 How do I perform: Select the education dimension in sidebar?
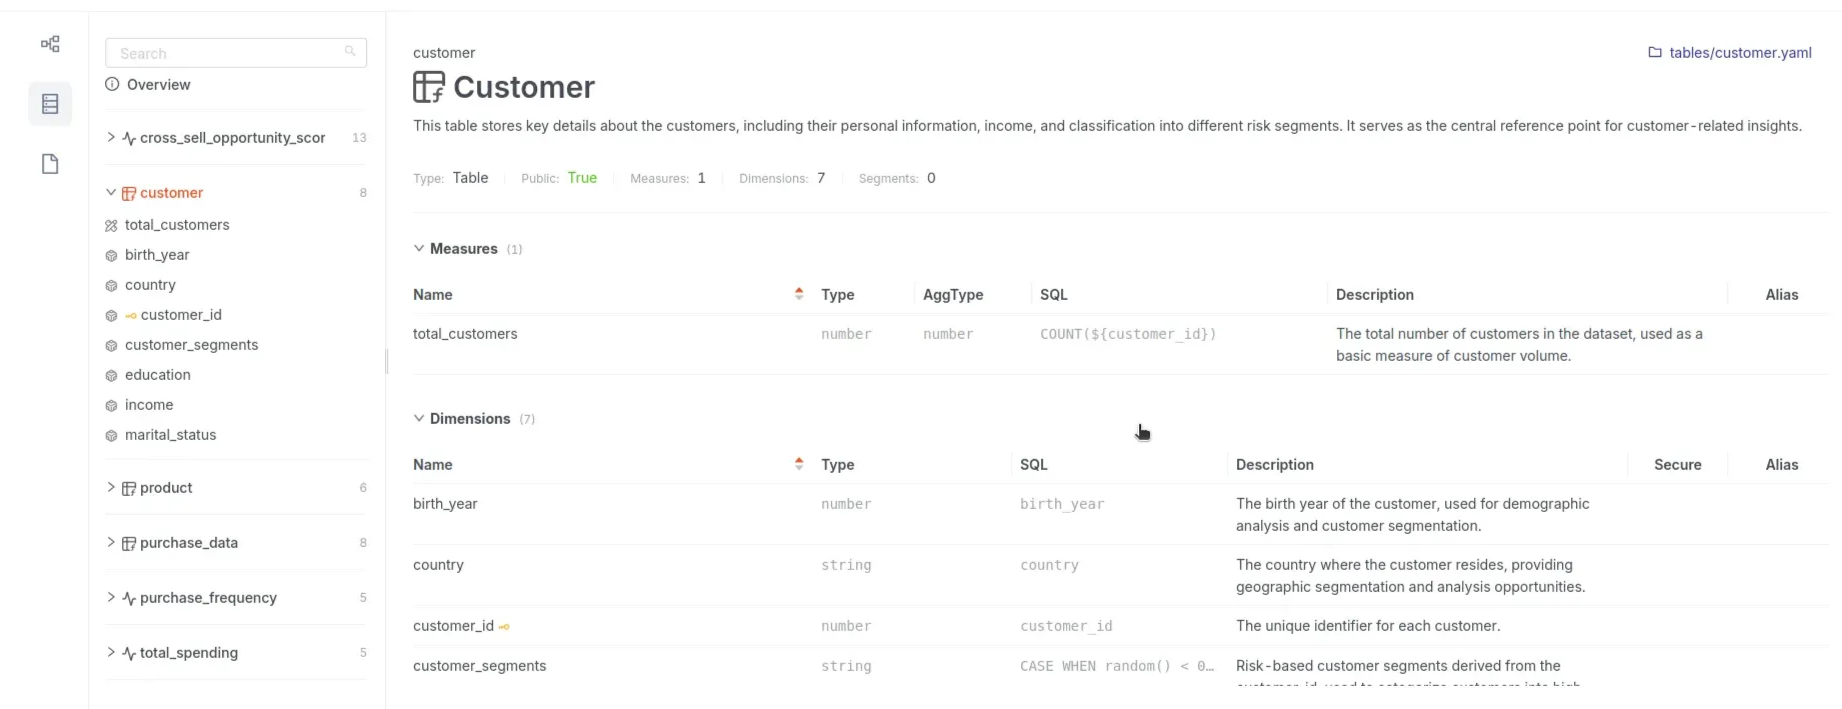tap(157, 375)
